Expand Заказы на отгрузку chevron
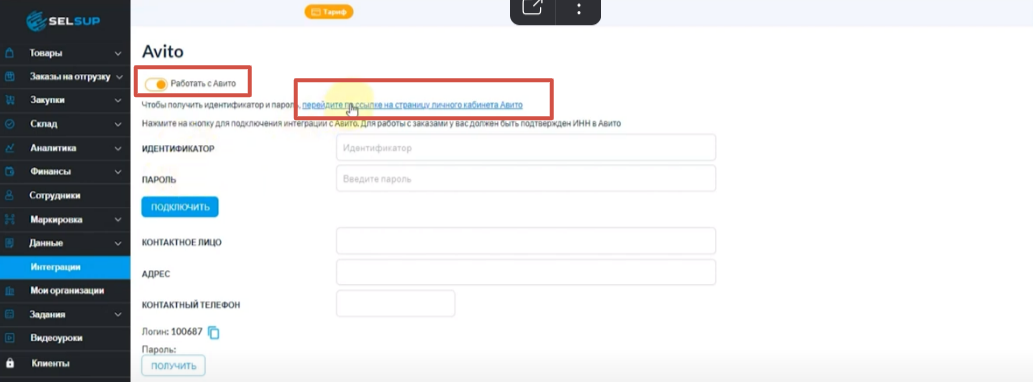This screenshot has width=1033, height=382. click(119, 77)
